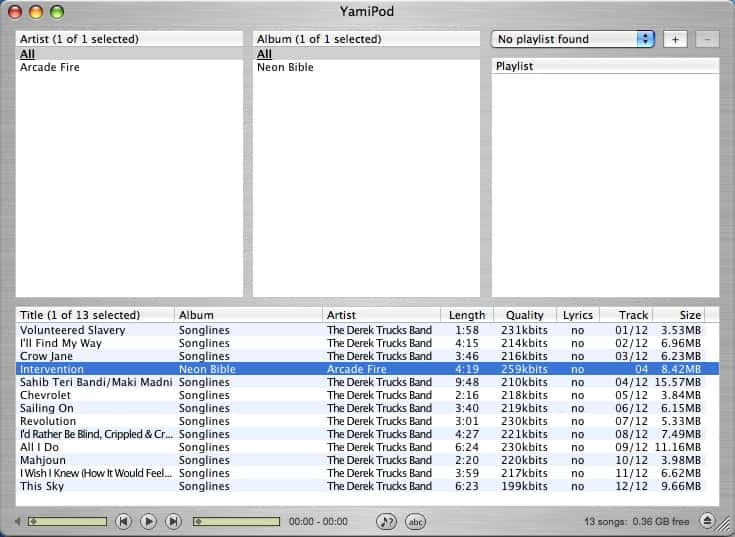Viewport: 735px width, 537px height.
Task: Click the minus remove playlist button
Action: click(706, 39)
